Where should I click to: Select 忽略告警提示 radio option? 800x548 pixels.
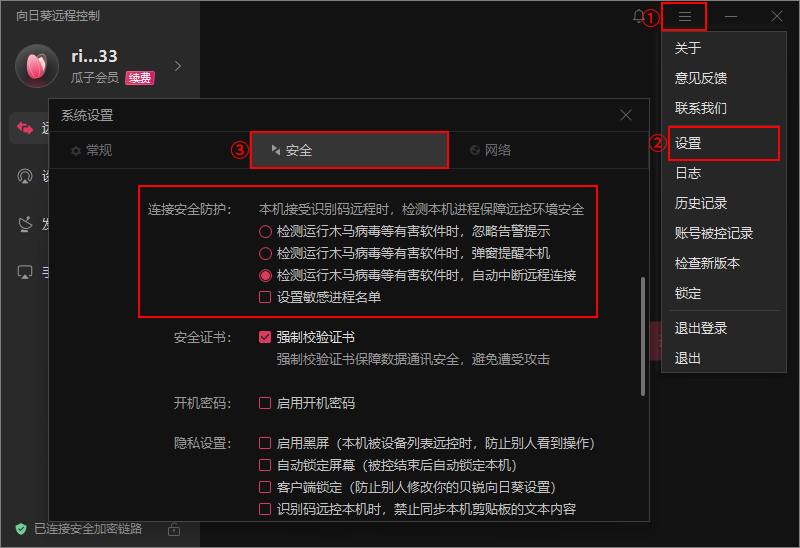pyautogui.click(x=265, y=232)
